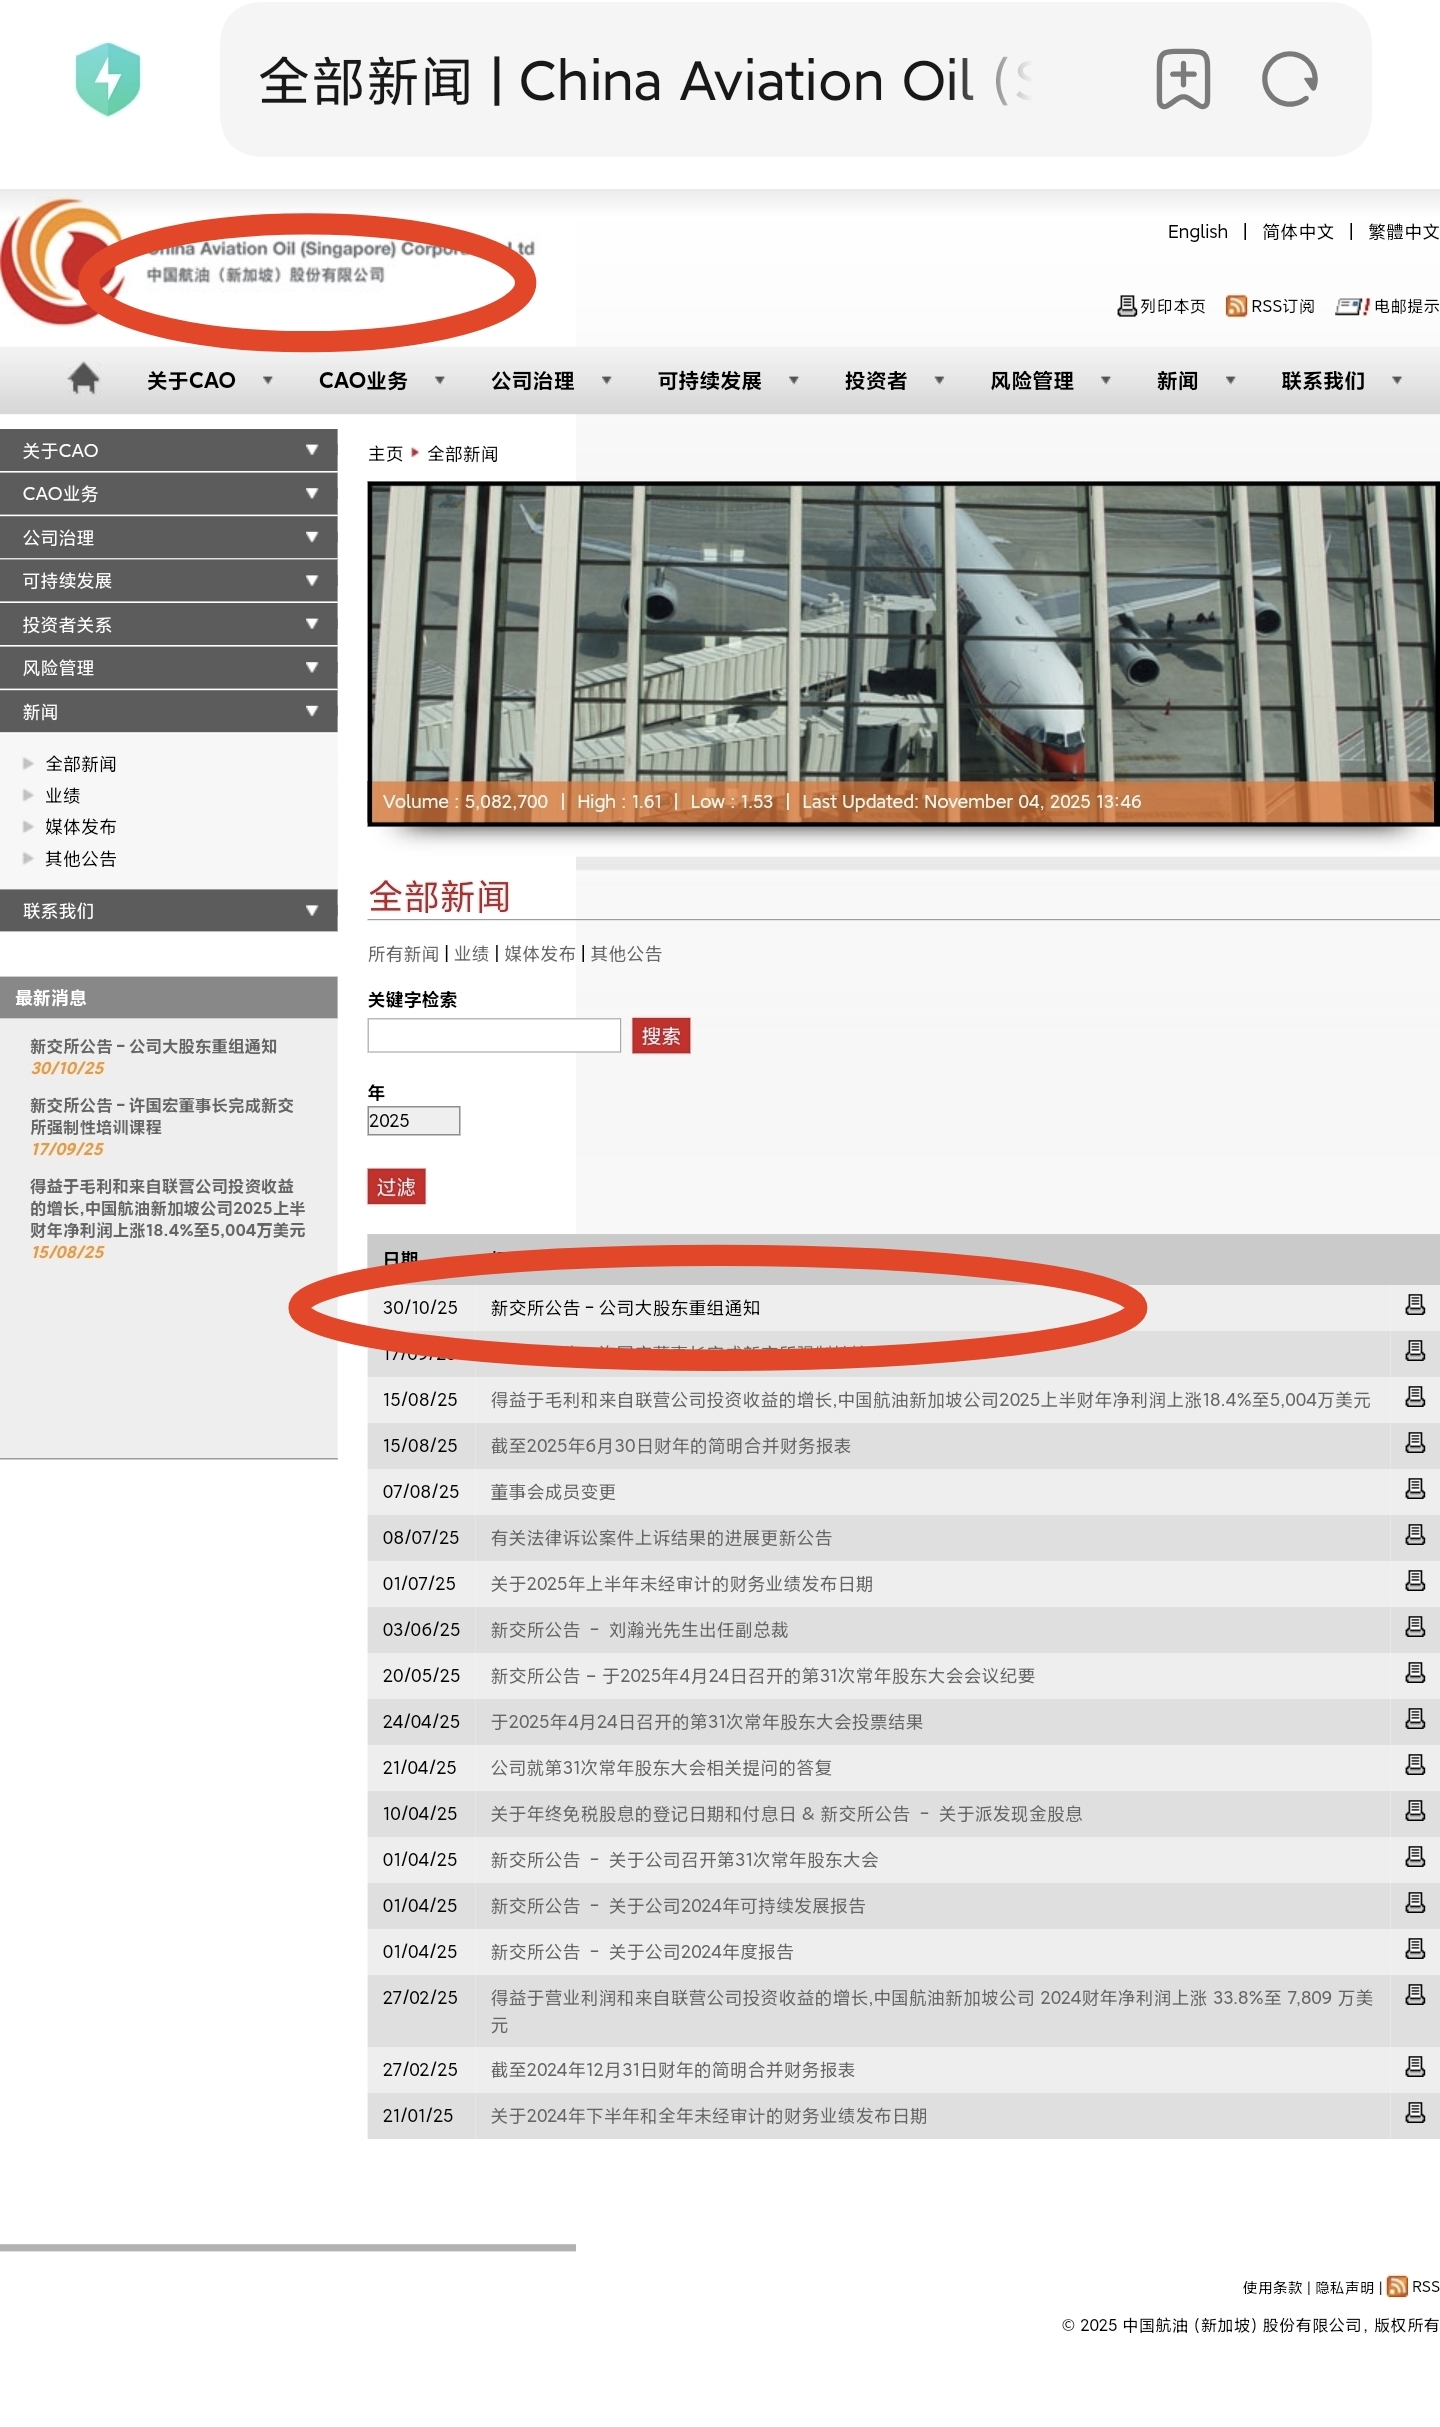Screen dimensions: 1440x2427
Task: Open attachment icon for 2024年可持续发展报告 row
Action: pos(1415,1903)
